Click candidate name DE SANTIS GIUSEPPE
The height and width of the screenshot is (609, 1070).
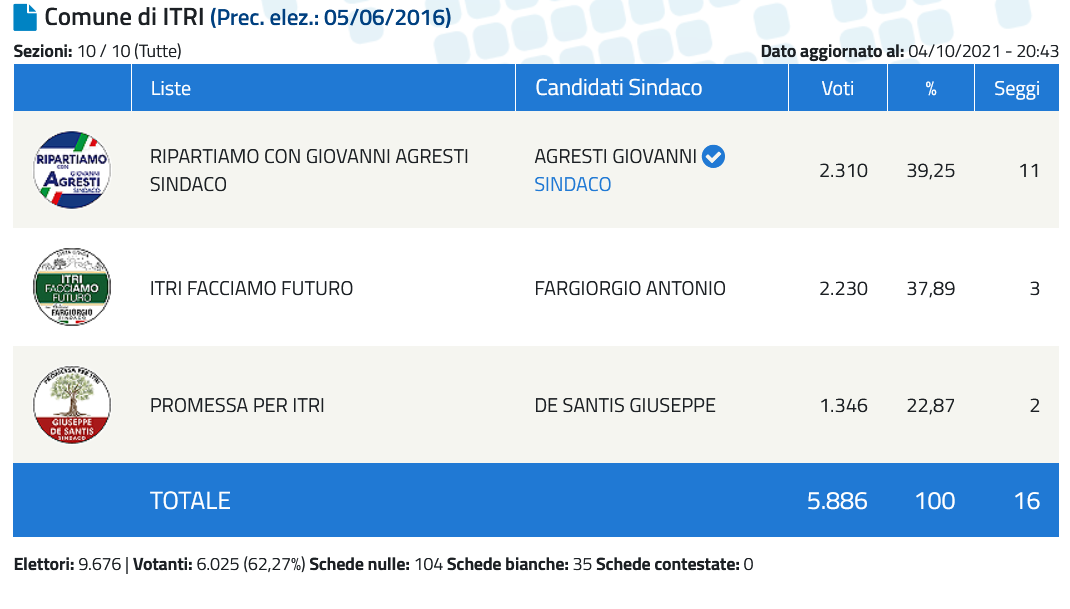point(624,406)
